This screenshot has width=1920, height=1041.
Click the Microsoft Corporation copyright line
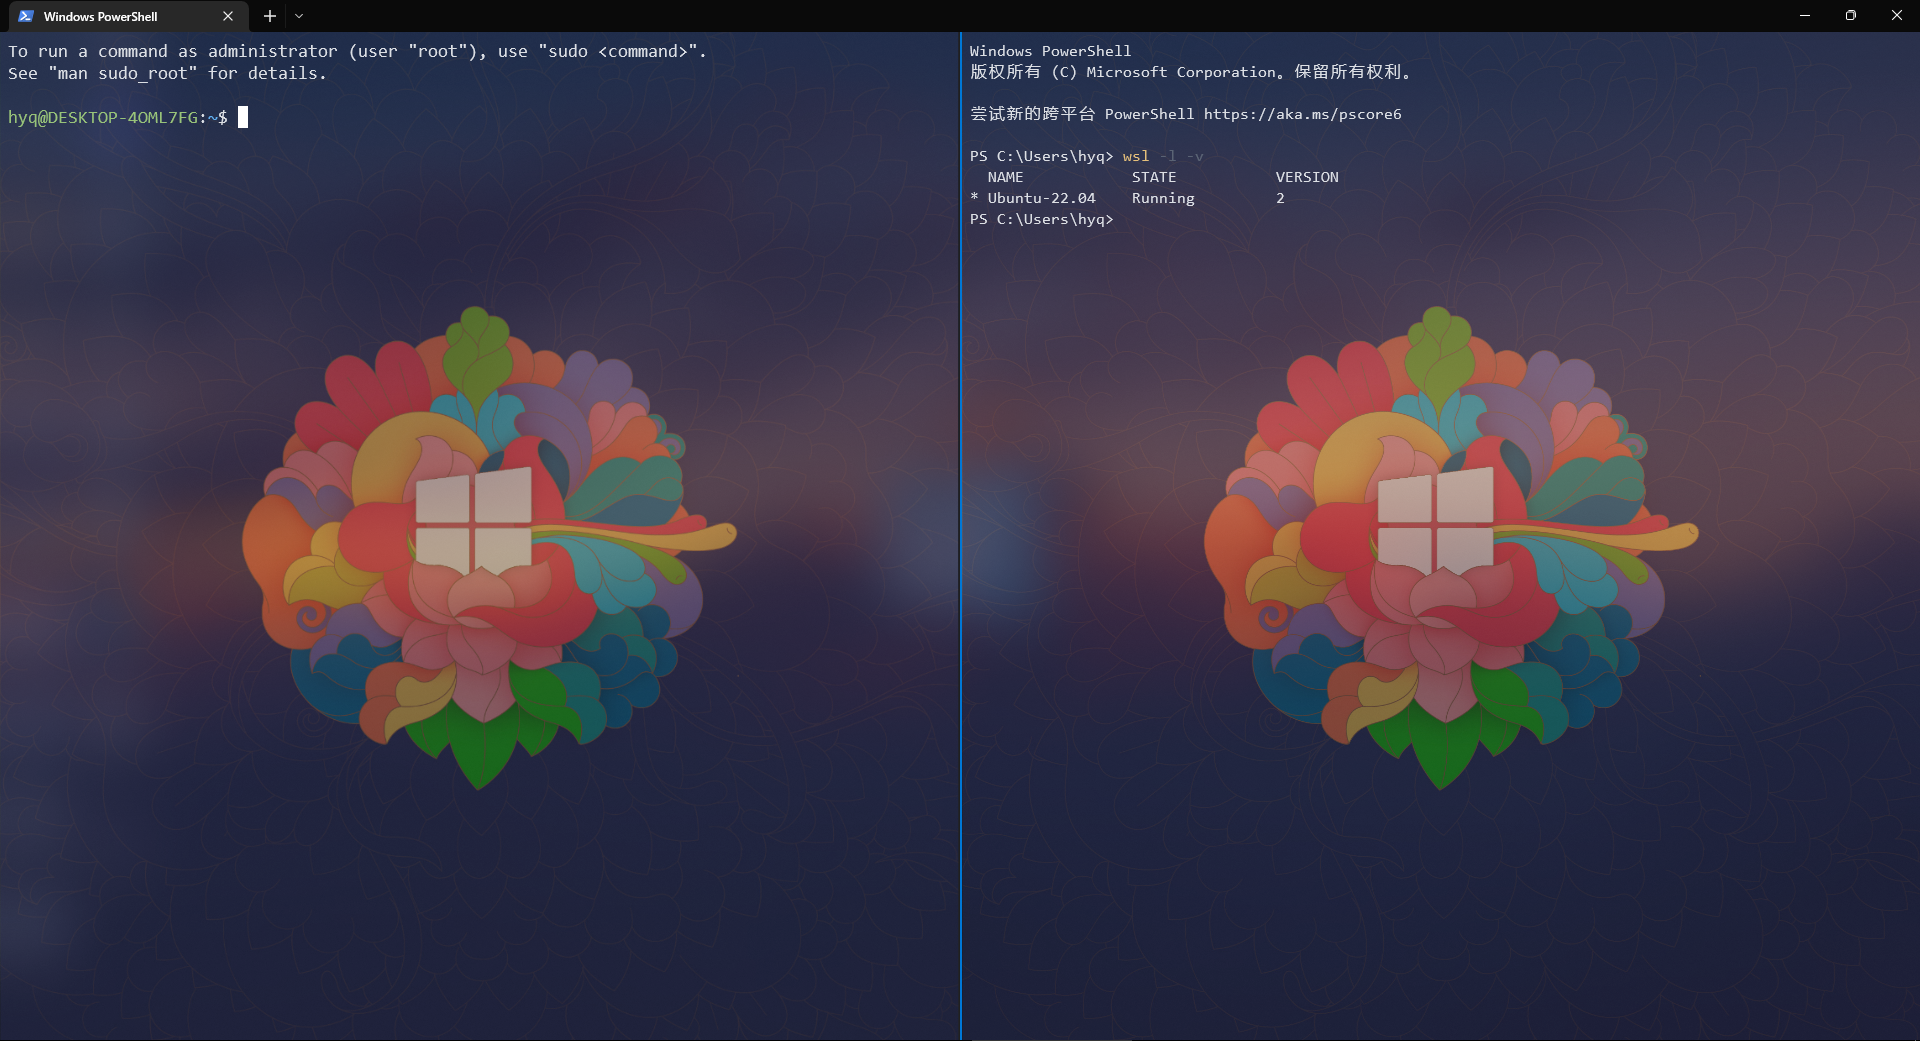(x=1190, y=72)
